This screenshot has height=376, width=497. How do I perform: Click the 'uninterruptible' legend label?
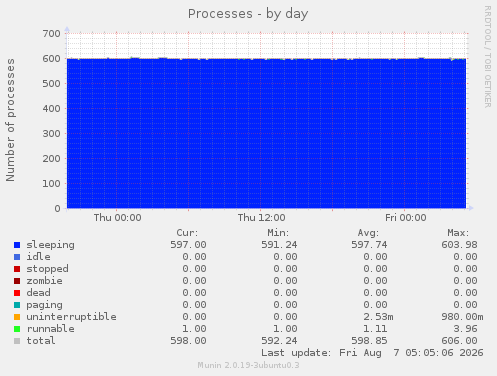click(x=72, y=317)
